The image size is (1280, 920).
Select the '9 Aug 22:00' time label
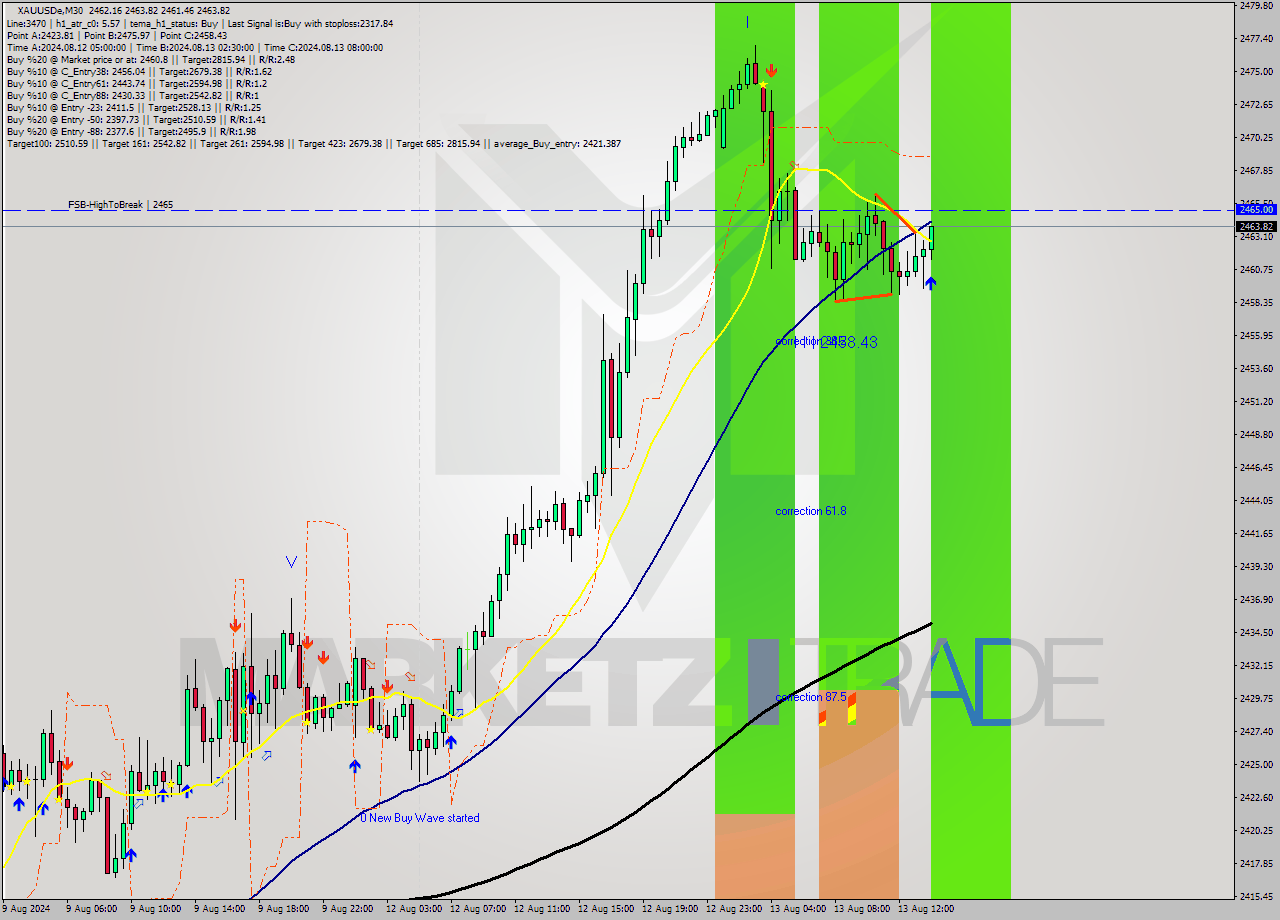pyautogui.click(x=347, y=909)
